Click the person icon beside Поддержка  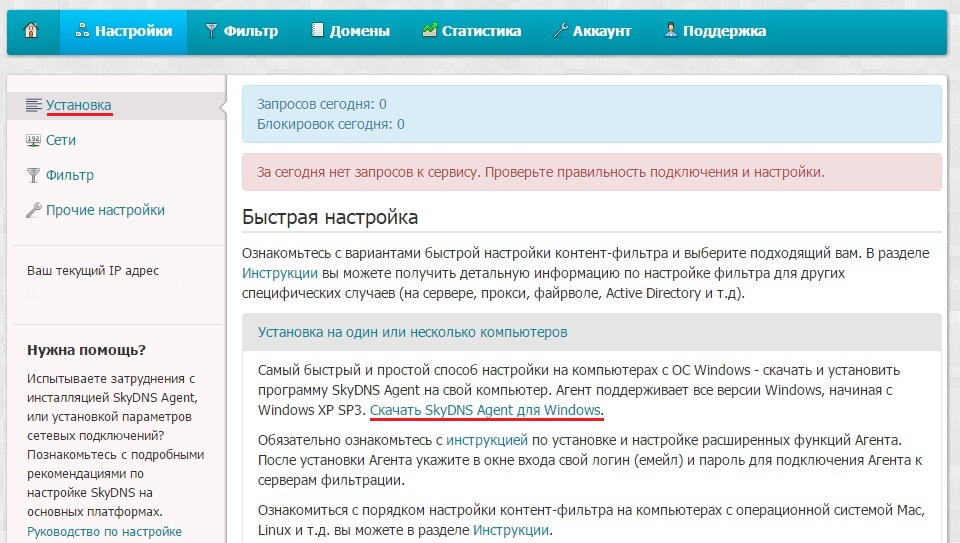tap(671, 30)
